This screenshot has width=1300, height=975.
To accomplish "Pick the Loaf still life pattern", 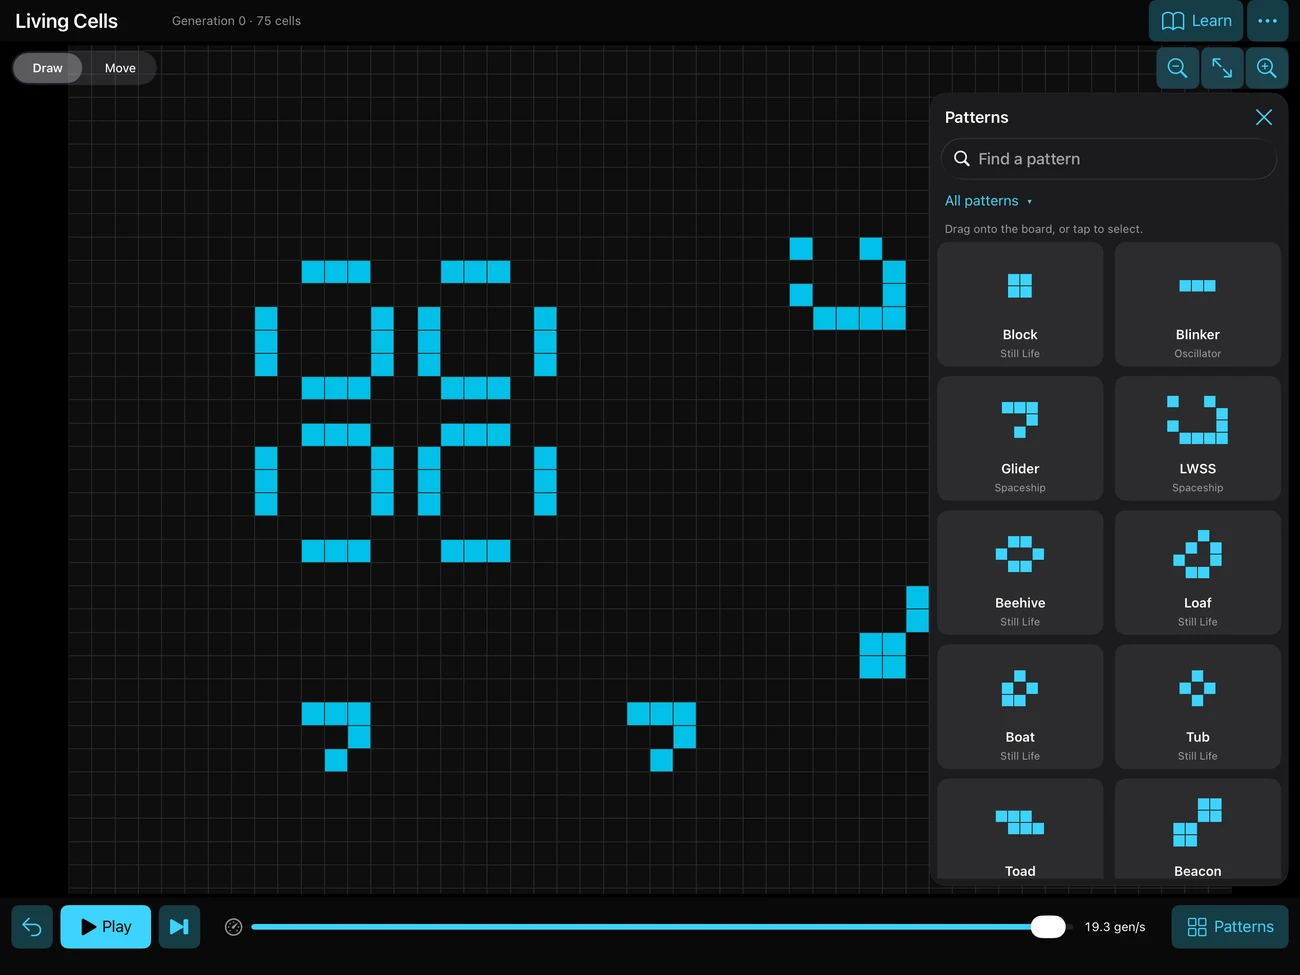I will pyautogui.click(x=1198, y=572).
